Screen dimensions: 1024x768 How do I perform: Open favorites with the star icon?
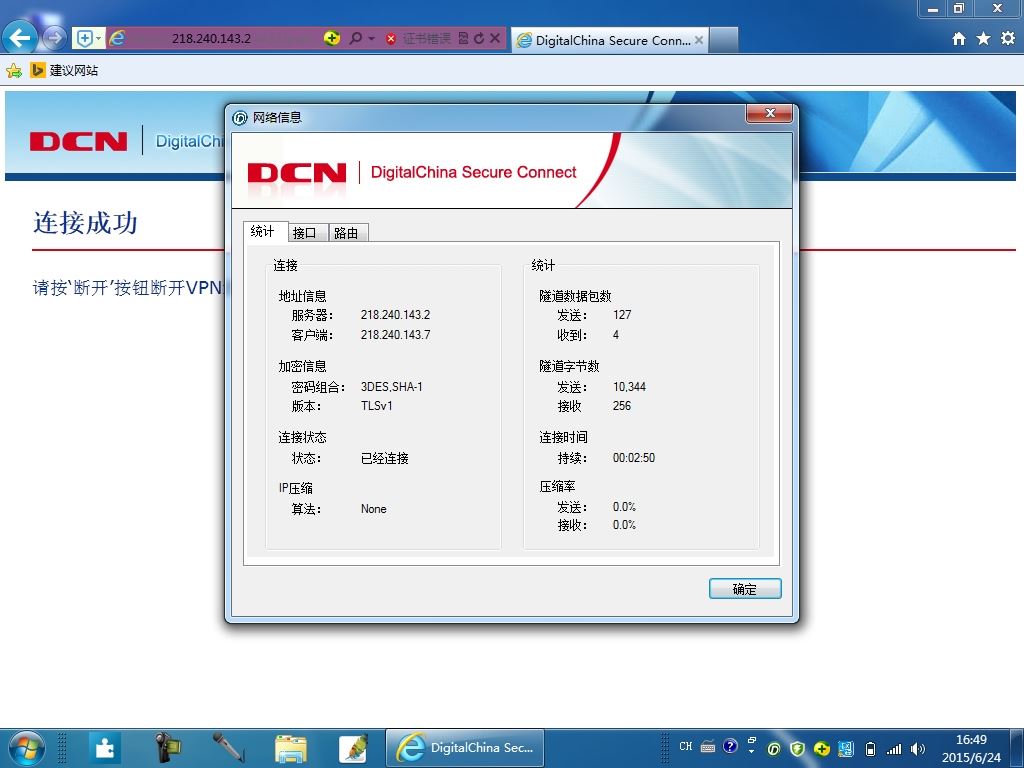984,39
